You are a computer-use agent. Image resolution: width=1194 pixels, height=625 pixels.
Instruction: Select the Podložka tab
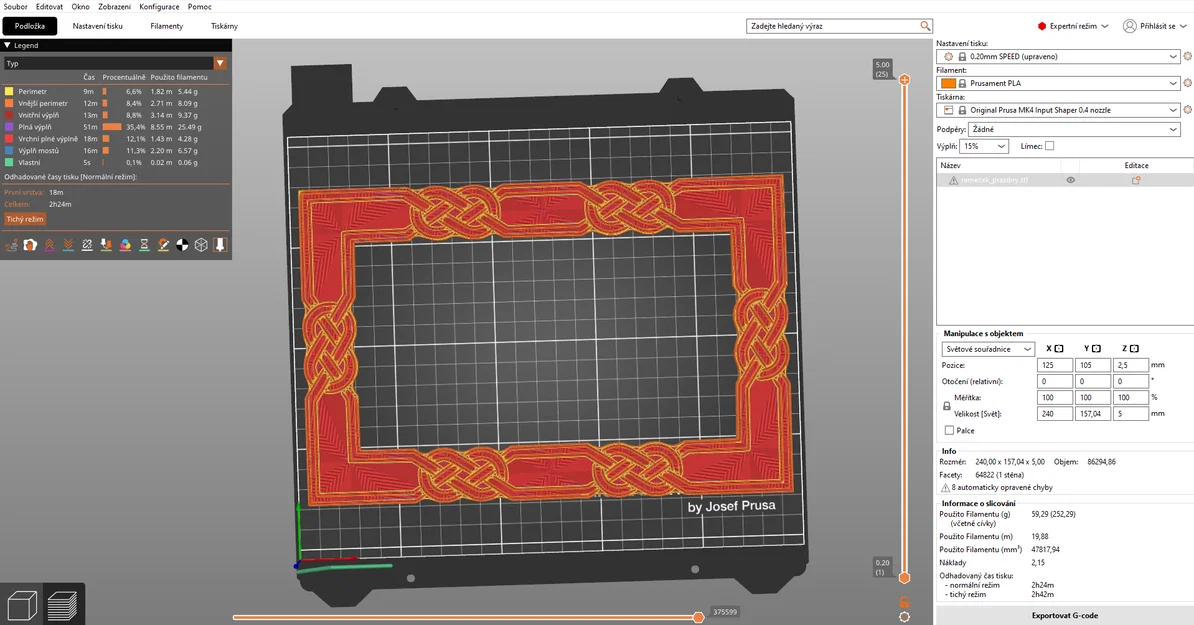click(30, 26)
